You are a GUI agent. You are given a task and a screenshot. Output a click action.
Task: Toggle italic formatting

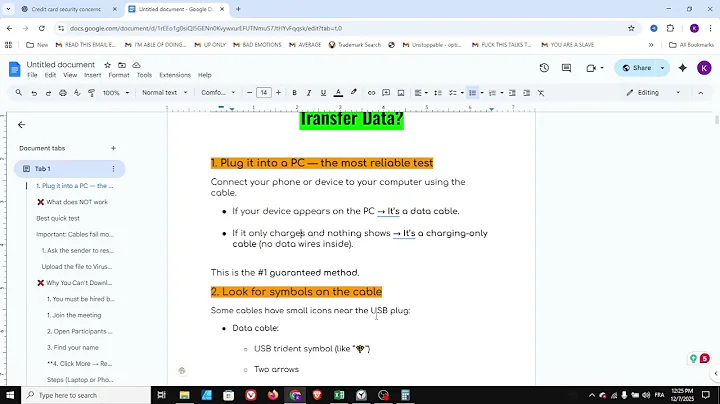(309, 93)
